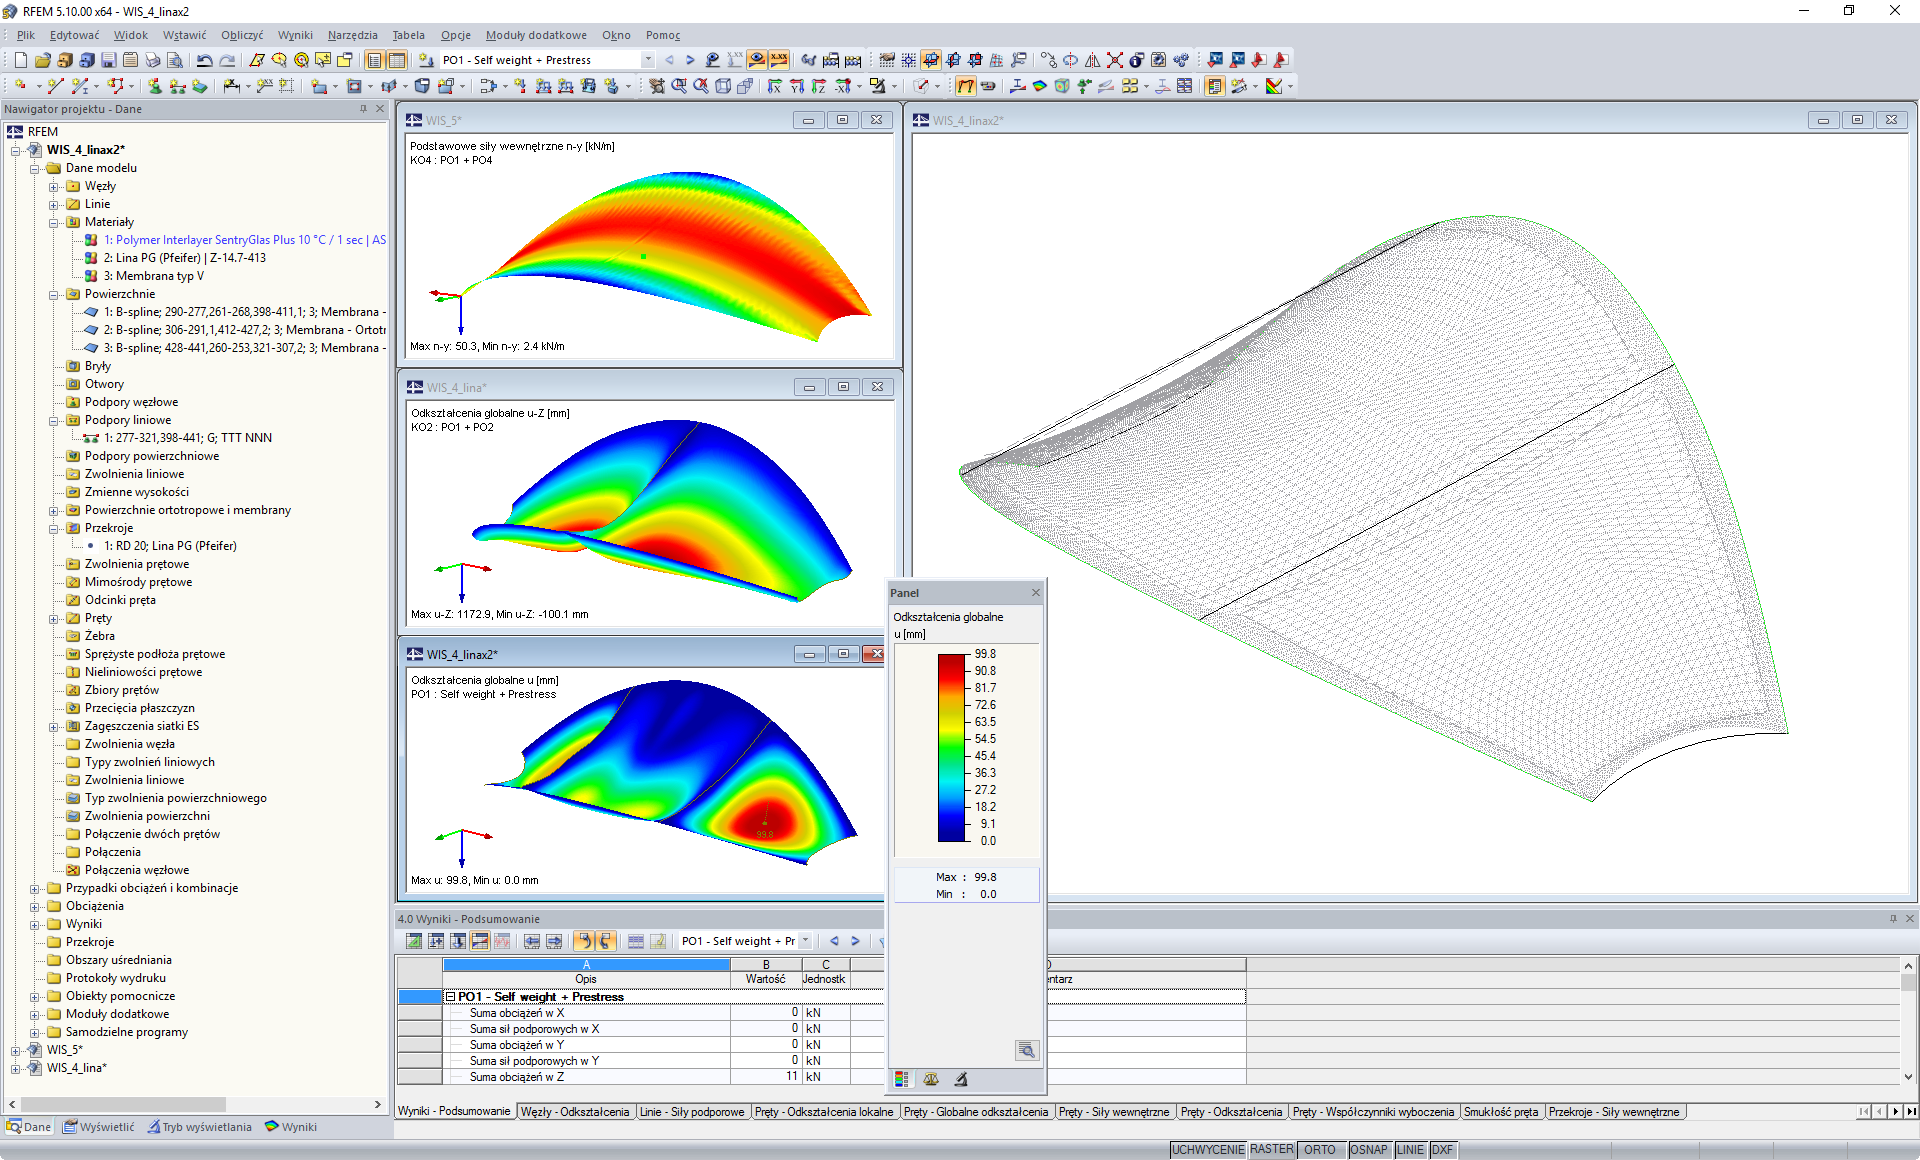This screenshot has height=1160, width=1920.
Task: Switch to Węzły - Odkształcenia table tab
Action: (575, 1112)
